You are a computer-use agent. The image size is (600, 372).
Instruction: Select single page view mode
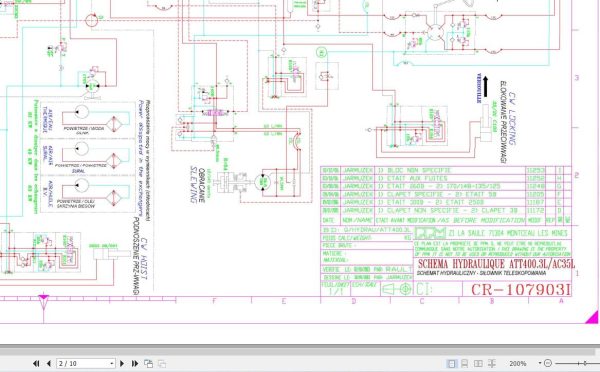[452, 363]
